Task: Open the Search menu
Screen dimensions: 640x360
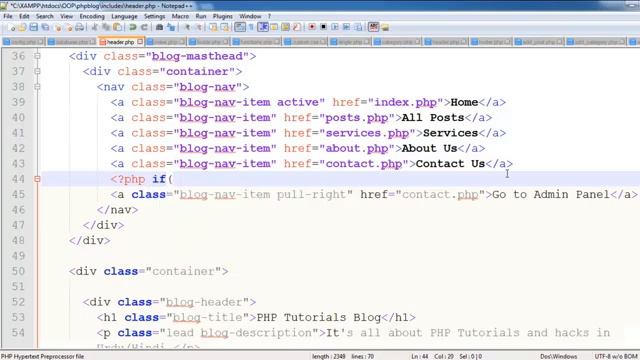Action: pyautogui.click(x=44, y=16)
